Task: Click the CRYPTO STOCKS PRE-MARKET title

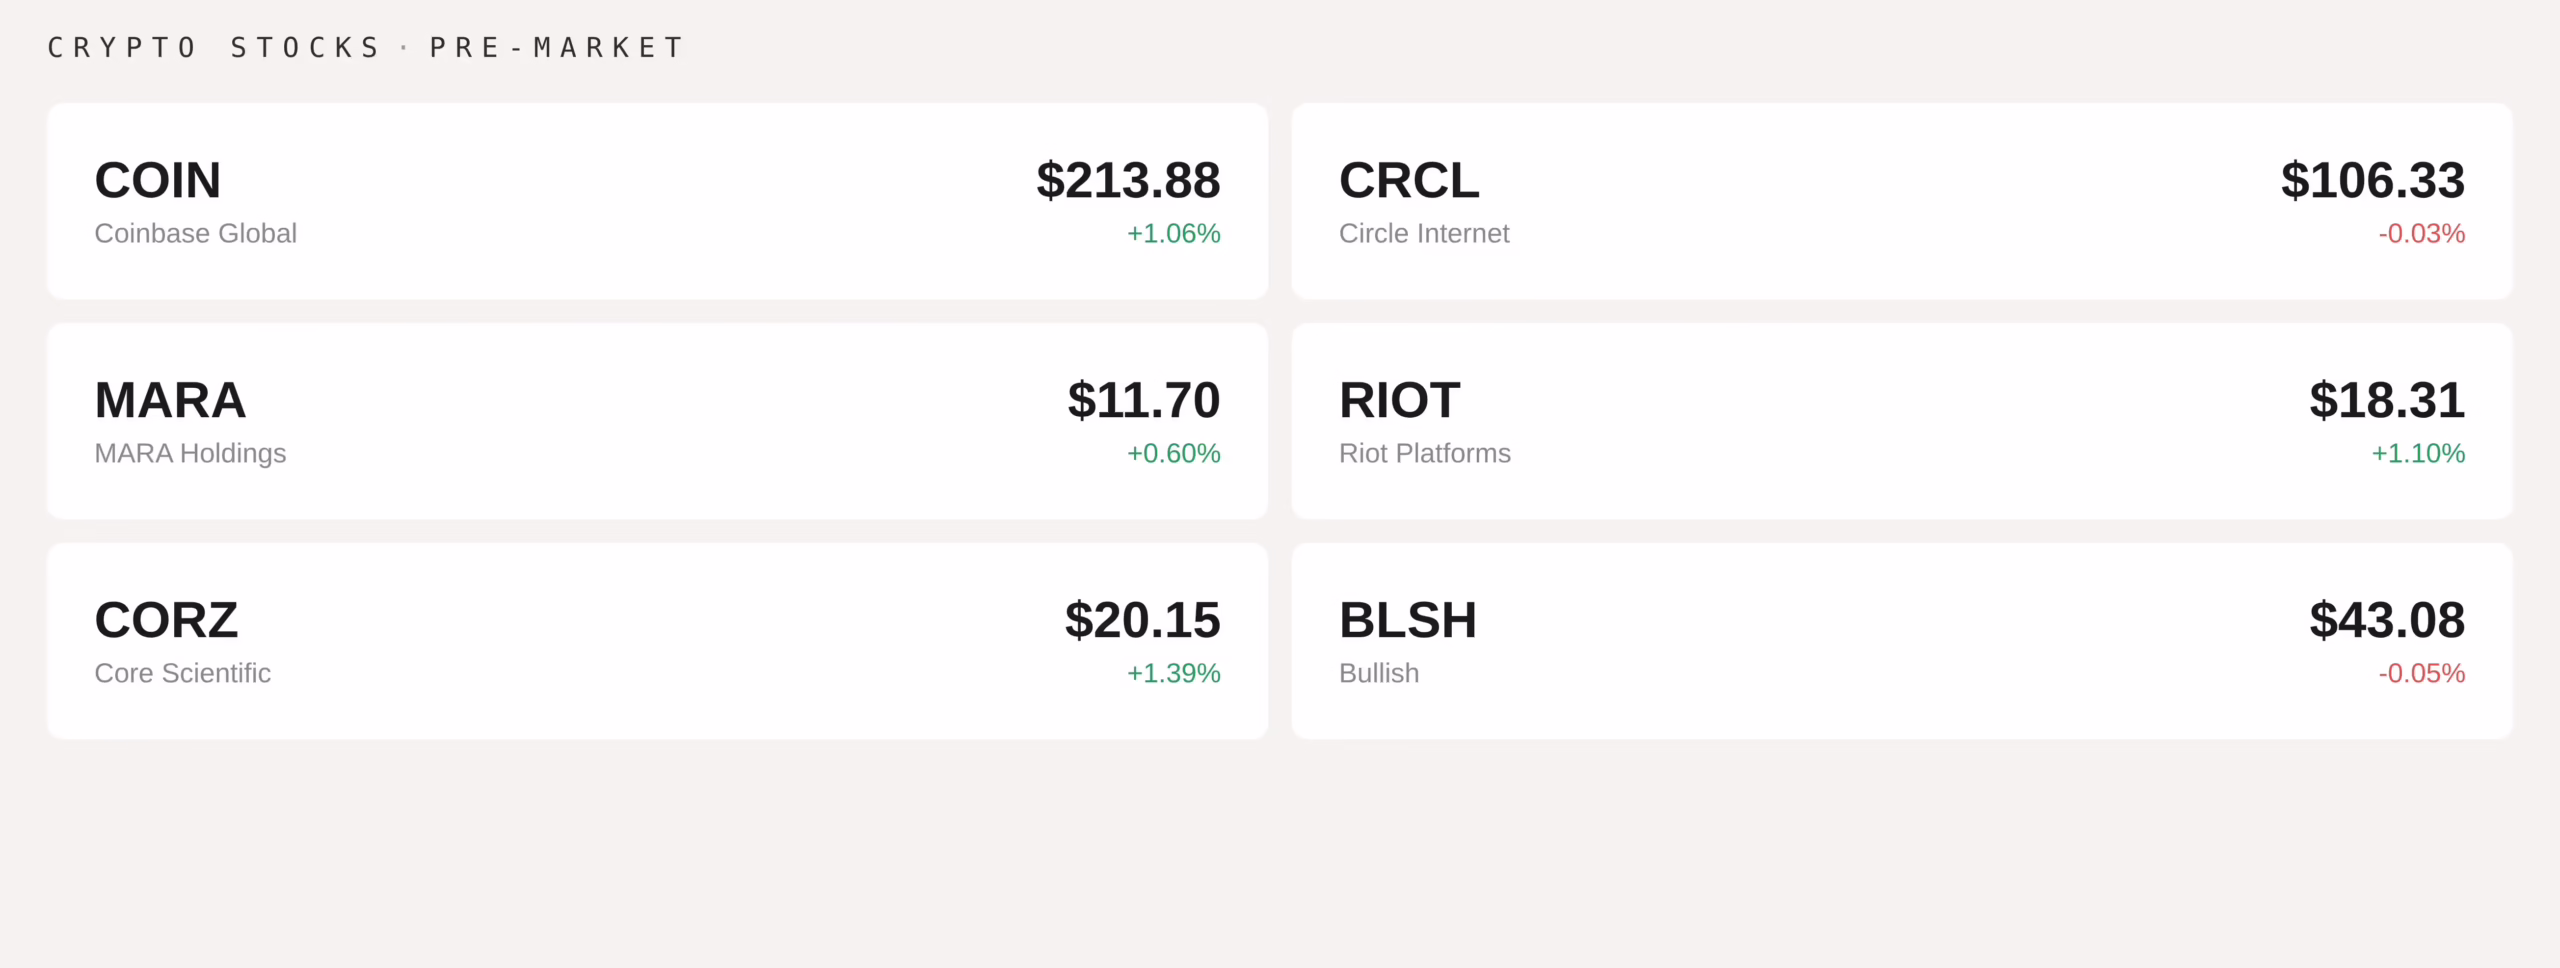Action: pyautogui.click(x=366, y=46)
